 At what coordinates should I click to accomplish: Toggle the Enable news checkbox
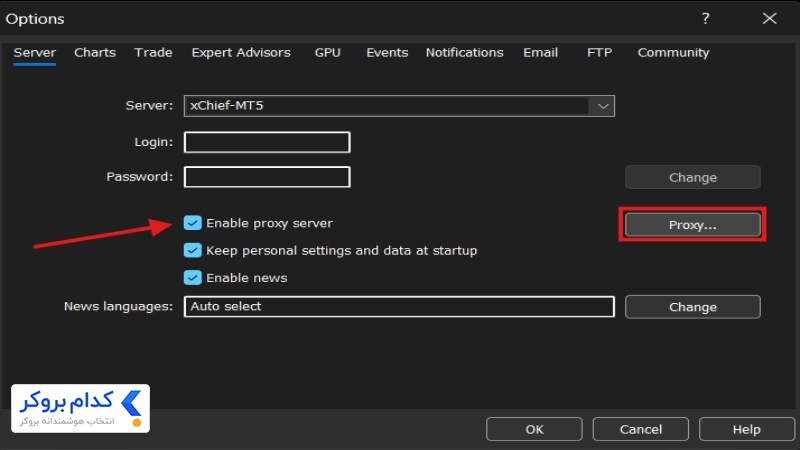[192, 278]
